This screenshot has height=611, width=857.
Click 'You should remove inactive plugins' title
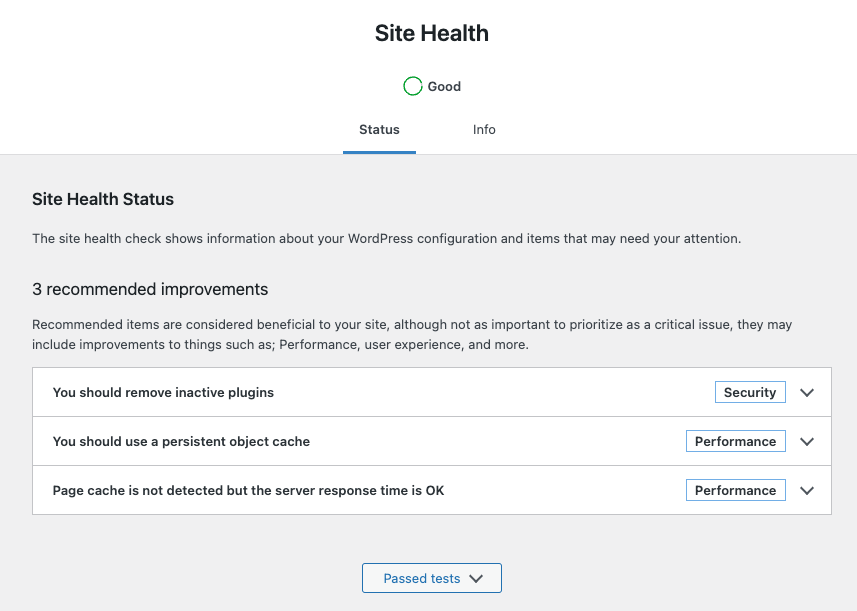pyautogui.click(x=163, y=392)
